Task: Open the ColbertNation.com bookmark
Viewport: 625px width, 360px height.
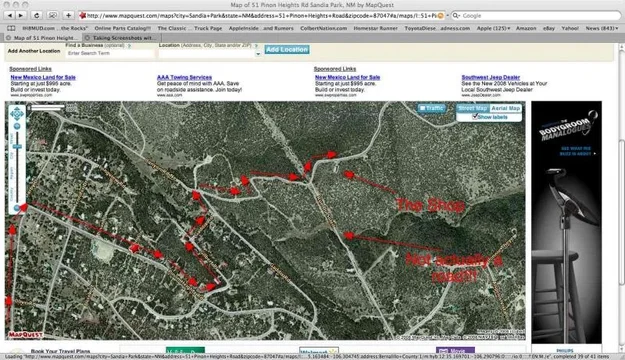Action: [x=324, y=28]
